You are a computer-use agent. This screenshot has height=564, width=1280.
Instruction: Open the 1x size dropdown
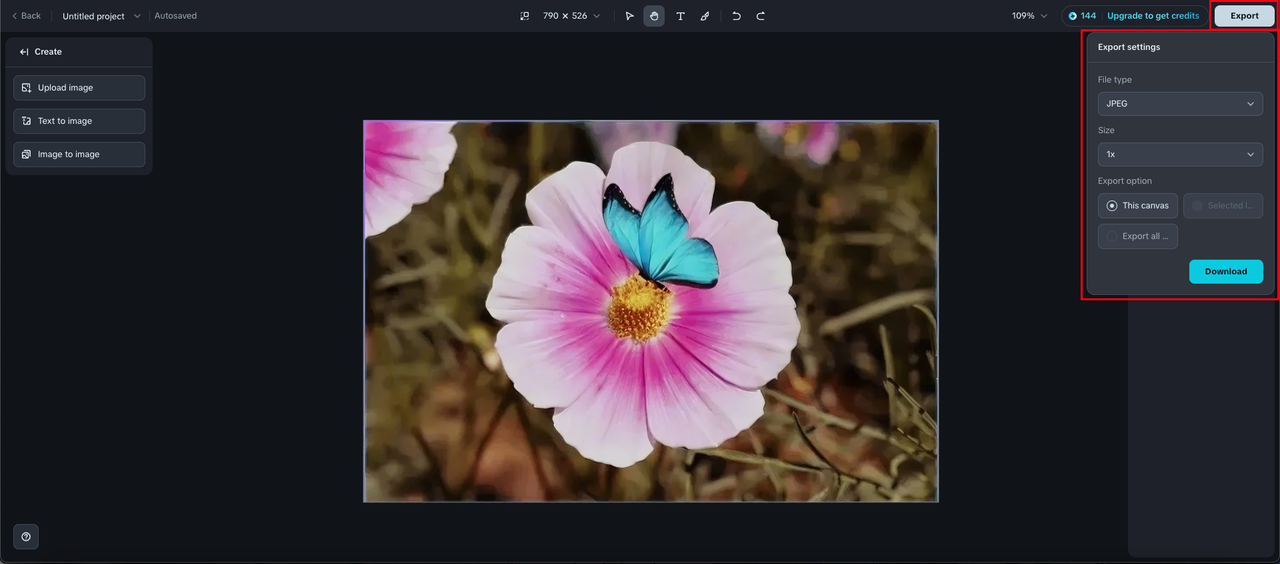click(x=1180, y=155)
